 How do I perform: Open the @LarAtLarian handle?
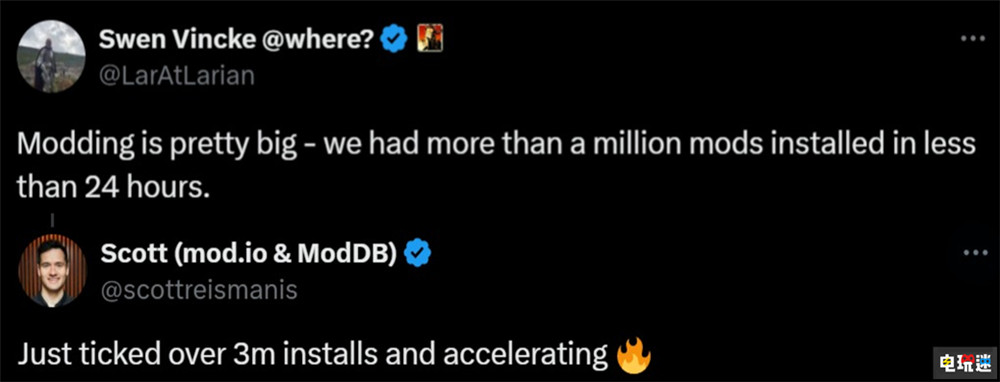[177, 76]
